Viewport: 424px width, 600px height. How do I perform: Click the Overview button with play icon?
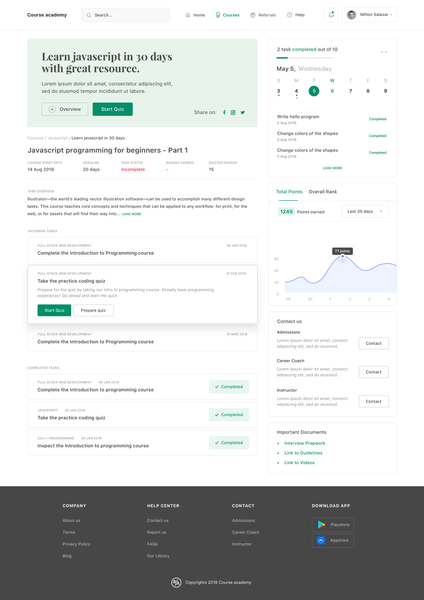65,109
